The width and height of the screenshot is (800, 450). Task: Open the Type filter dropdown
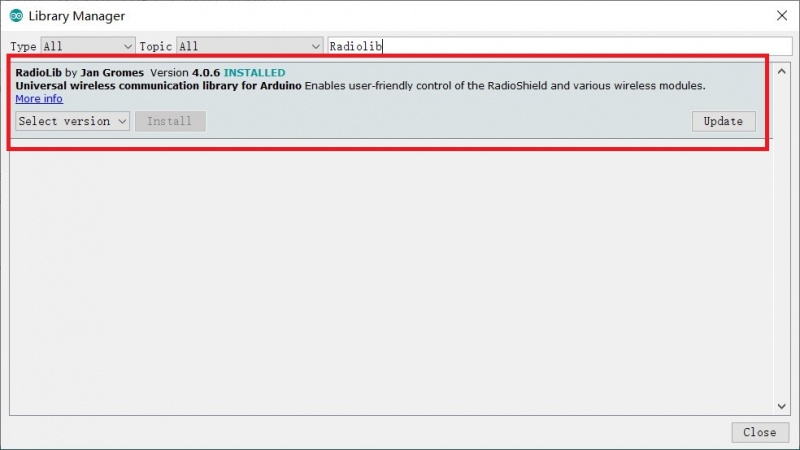pyautogui.click(x=88, y=46)
